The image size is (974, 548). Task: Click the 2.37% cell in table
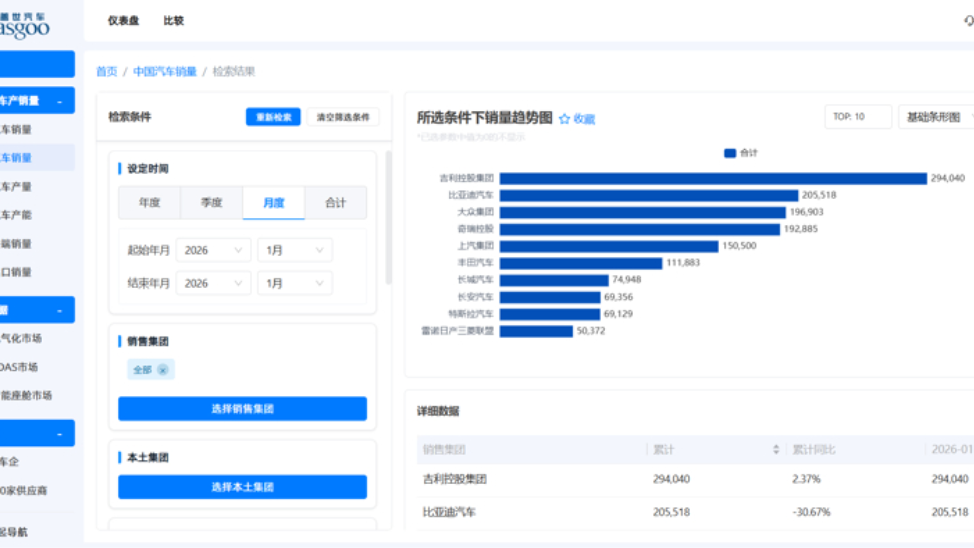[806, 479]
